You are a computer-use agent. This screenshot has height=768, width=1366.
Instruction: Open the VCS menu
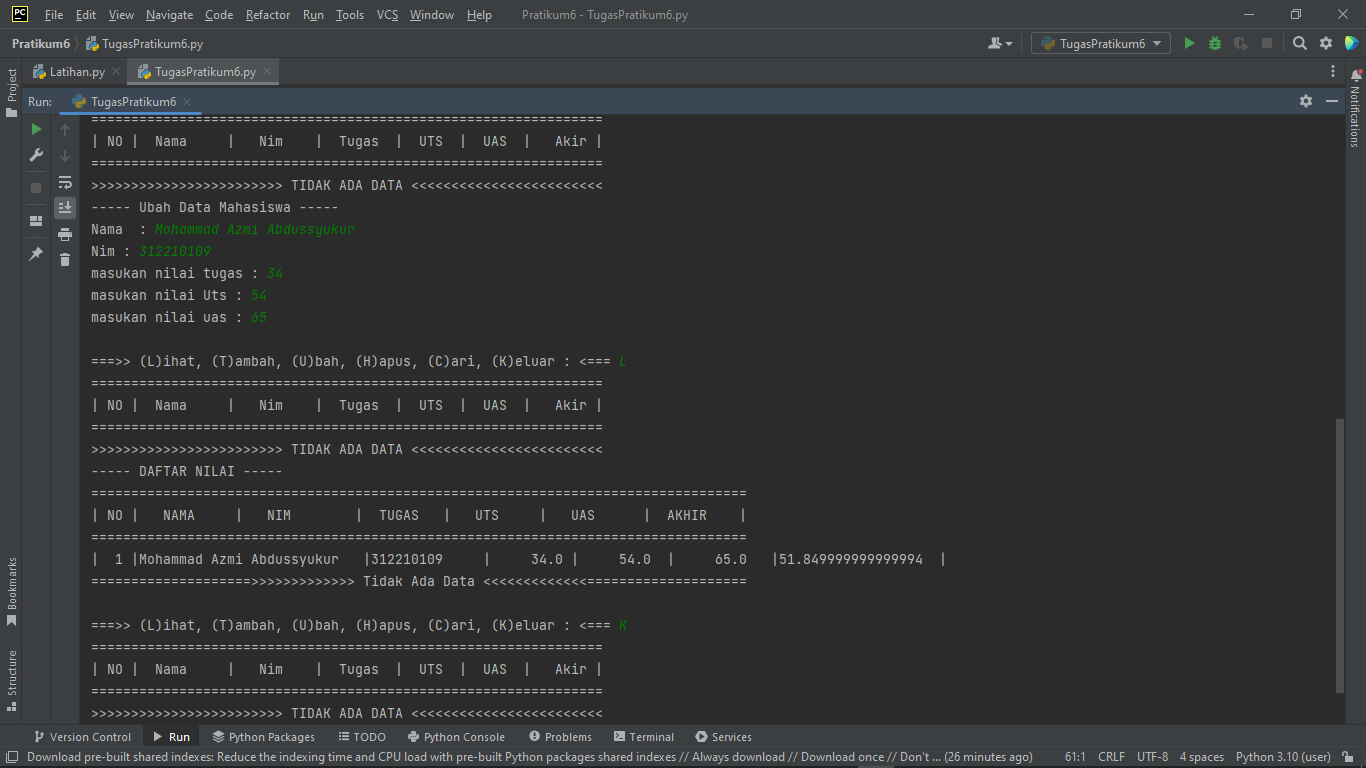(387, 15)
